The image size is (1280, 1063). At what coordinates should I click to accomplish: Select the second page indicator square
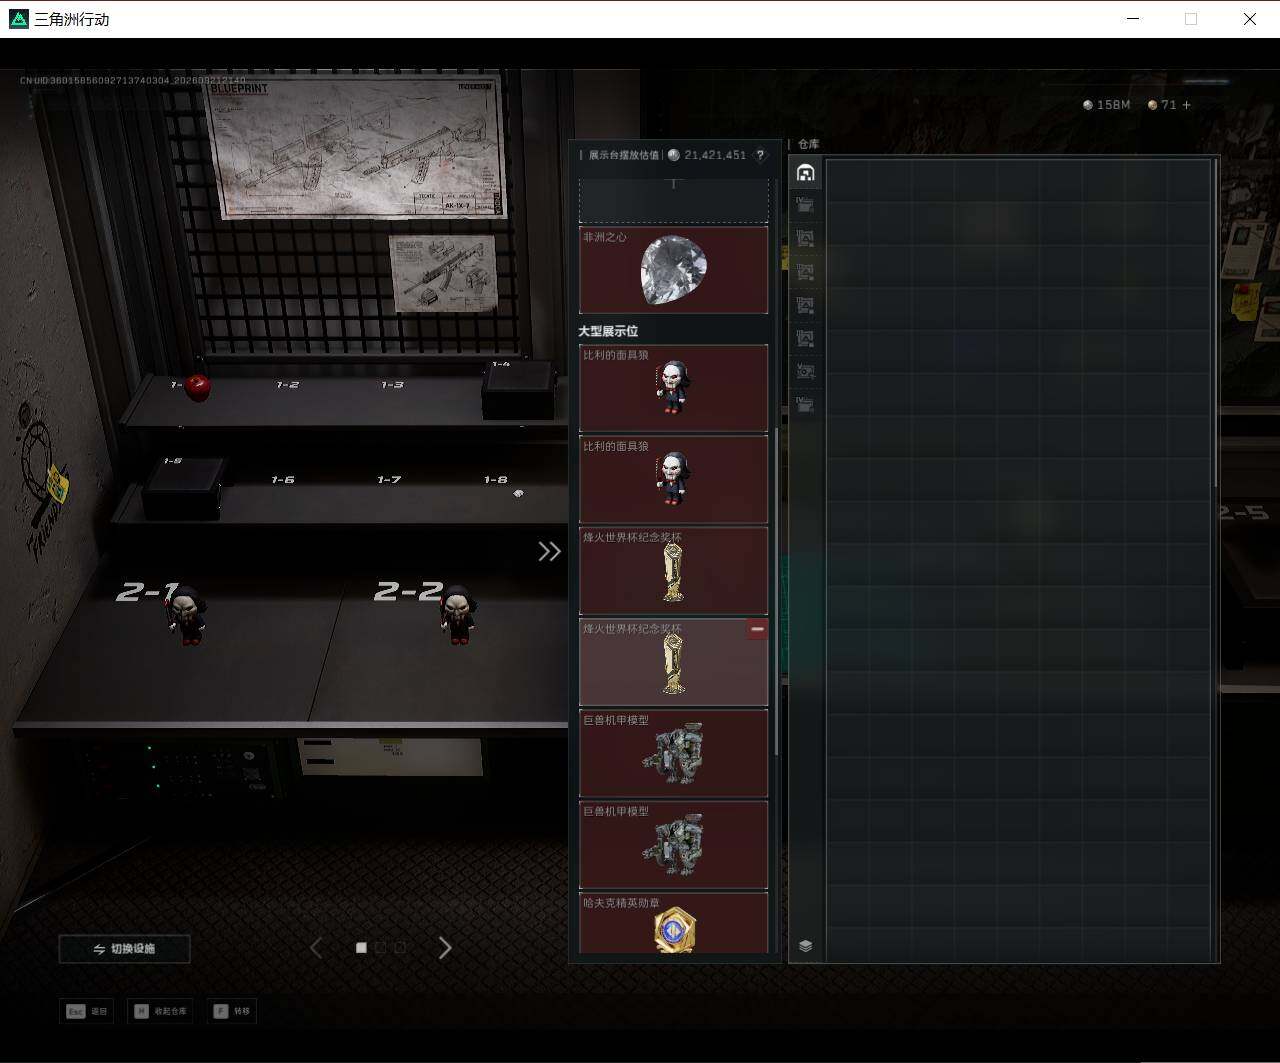click(381, 948)
